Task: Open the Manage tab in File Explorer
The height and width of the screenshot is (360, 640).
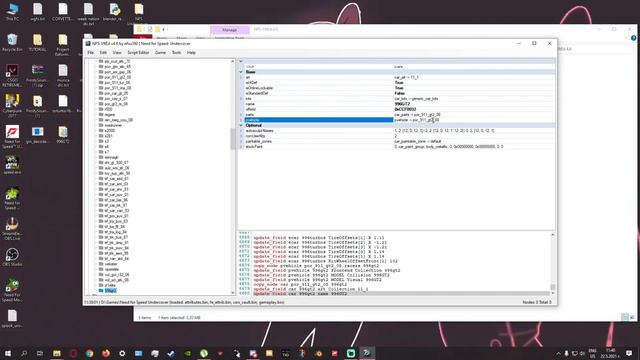Action: [x=229, y=30]
